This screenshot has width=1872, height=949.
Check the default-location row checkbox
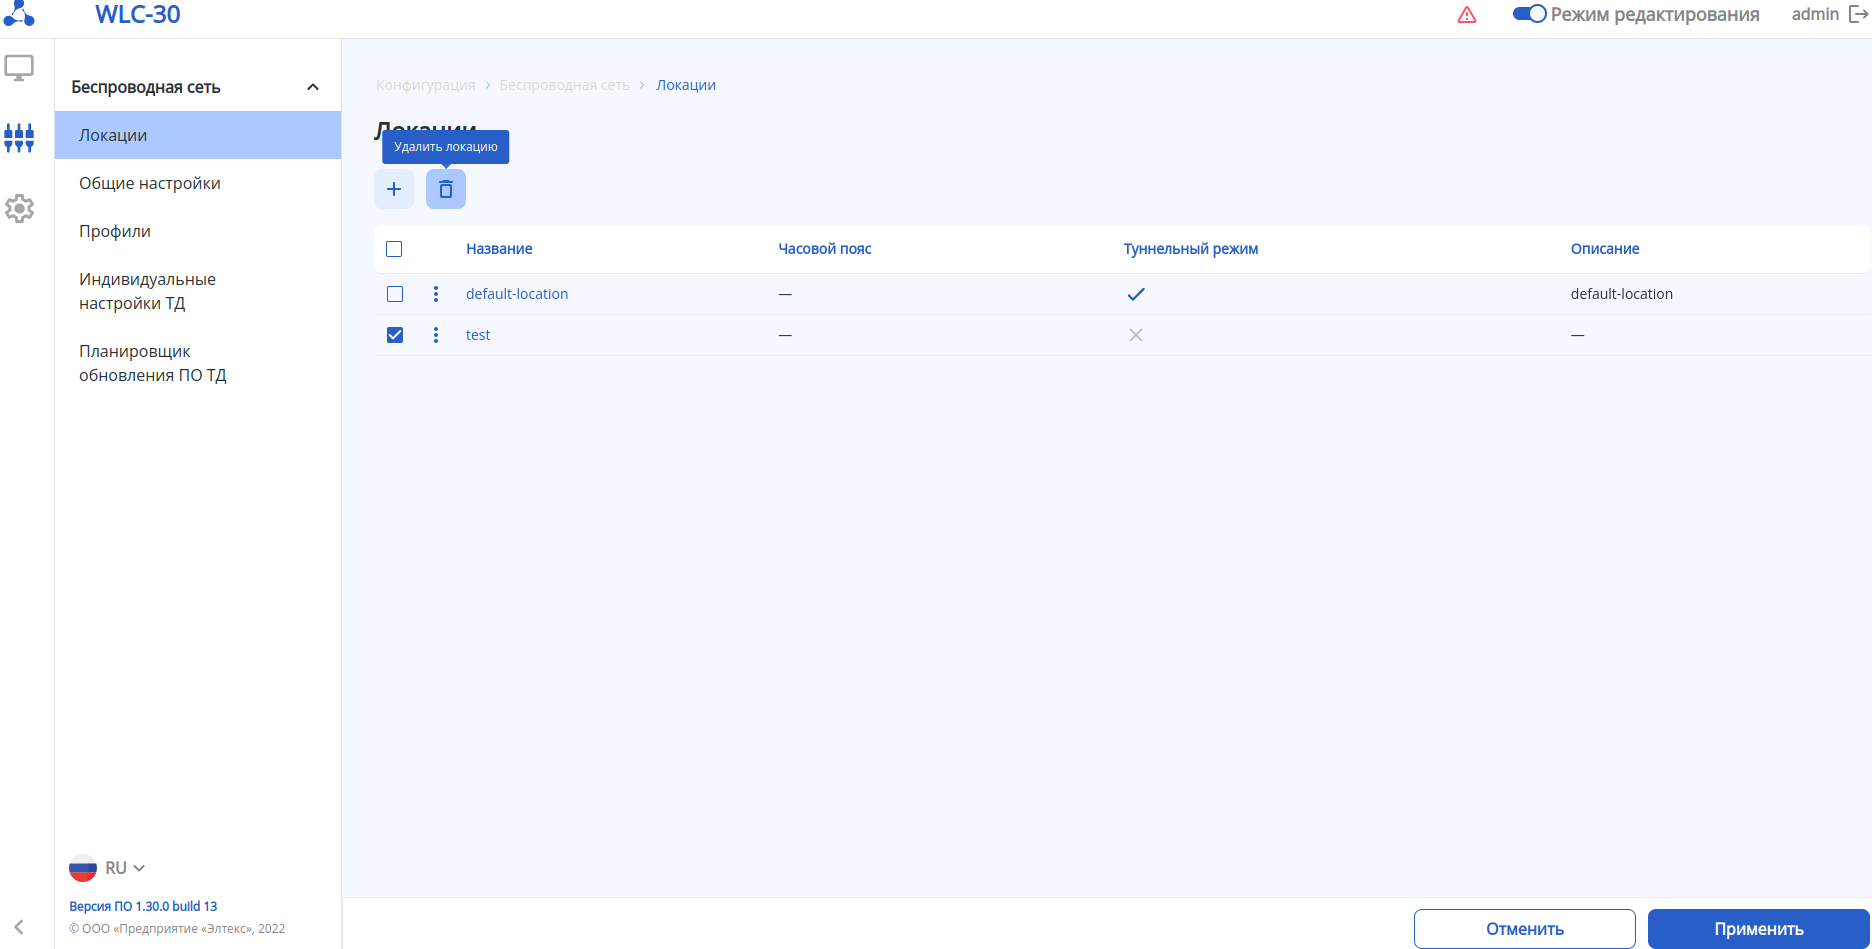click(395, 294)
